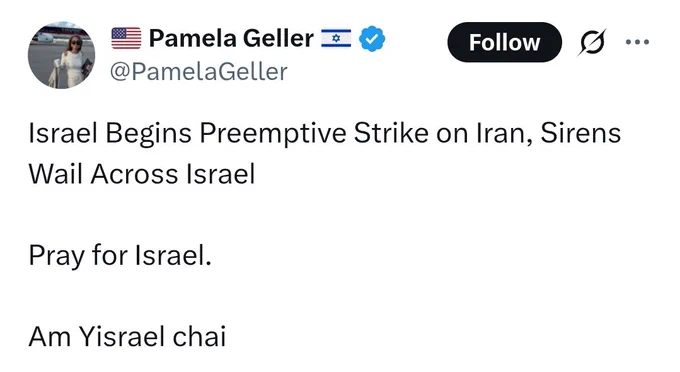Click the word 'Begins' in the headline
Screen dimensions: 680x372
148,133
